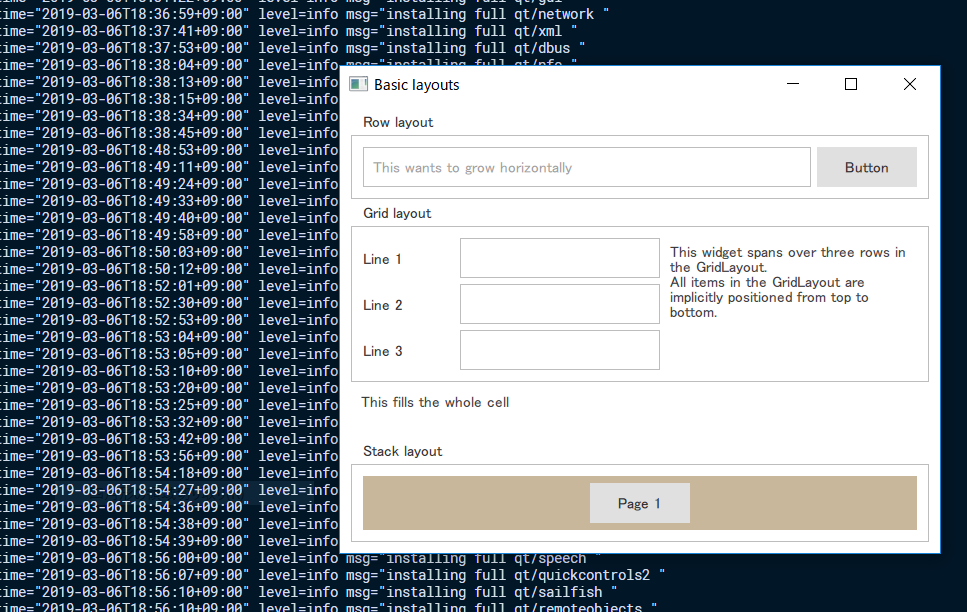Screen dimensions: 967x612
Task: Close the Basic layouts window
Action: point(910,84)
